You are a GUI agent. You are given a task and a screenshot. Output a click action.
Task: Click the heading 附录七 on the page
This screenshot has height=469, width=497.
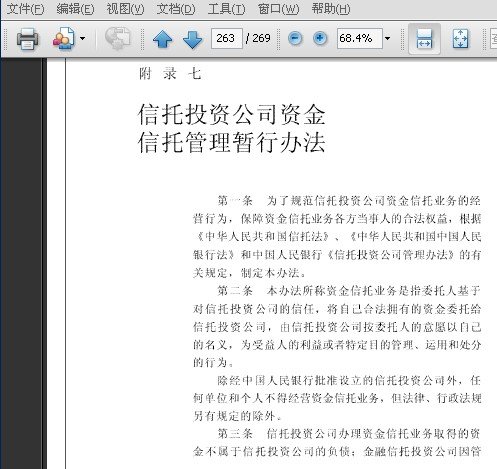pos(170,73)
